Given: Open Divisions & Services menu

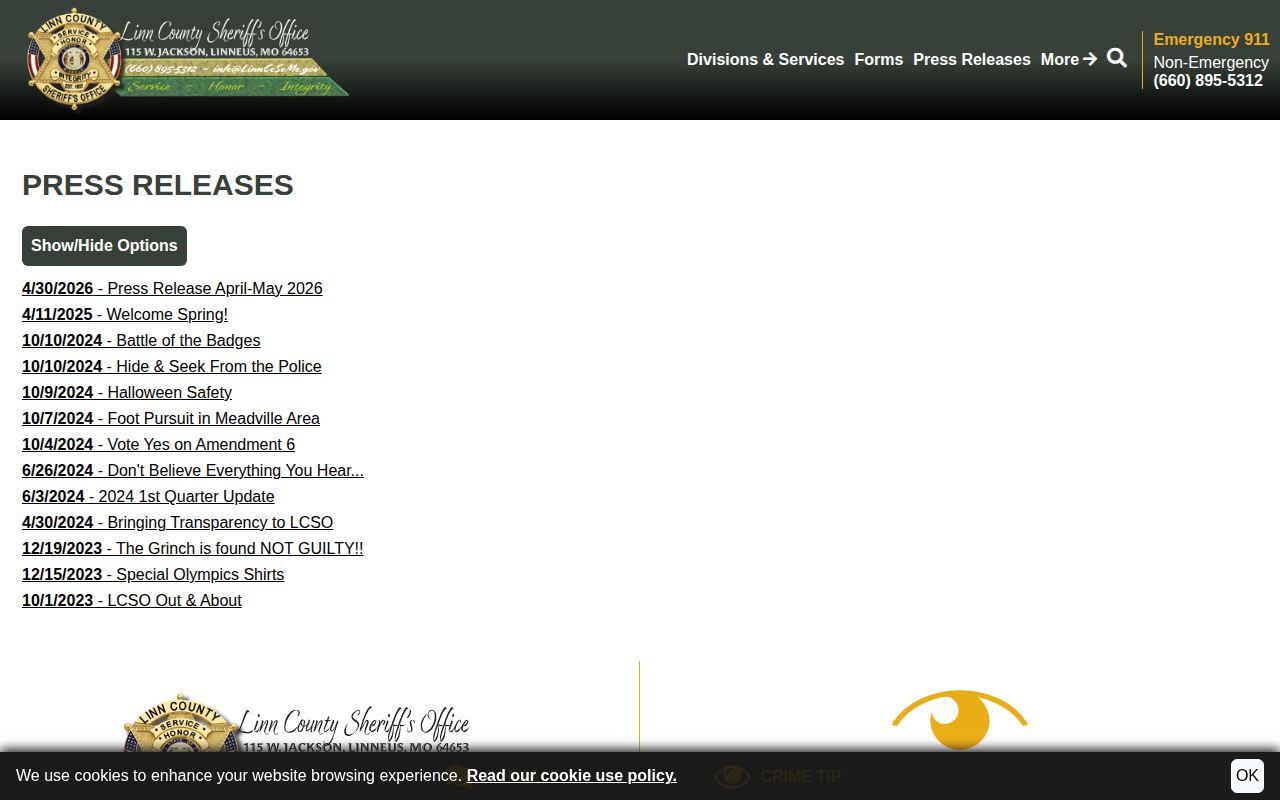Looking at the screenshot, I should 765,59.
